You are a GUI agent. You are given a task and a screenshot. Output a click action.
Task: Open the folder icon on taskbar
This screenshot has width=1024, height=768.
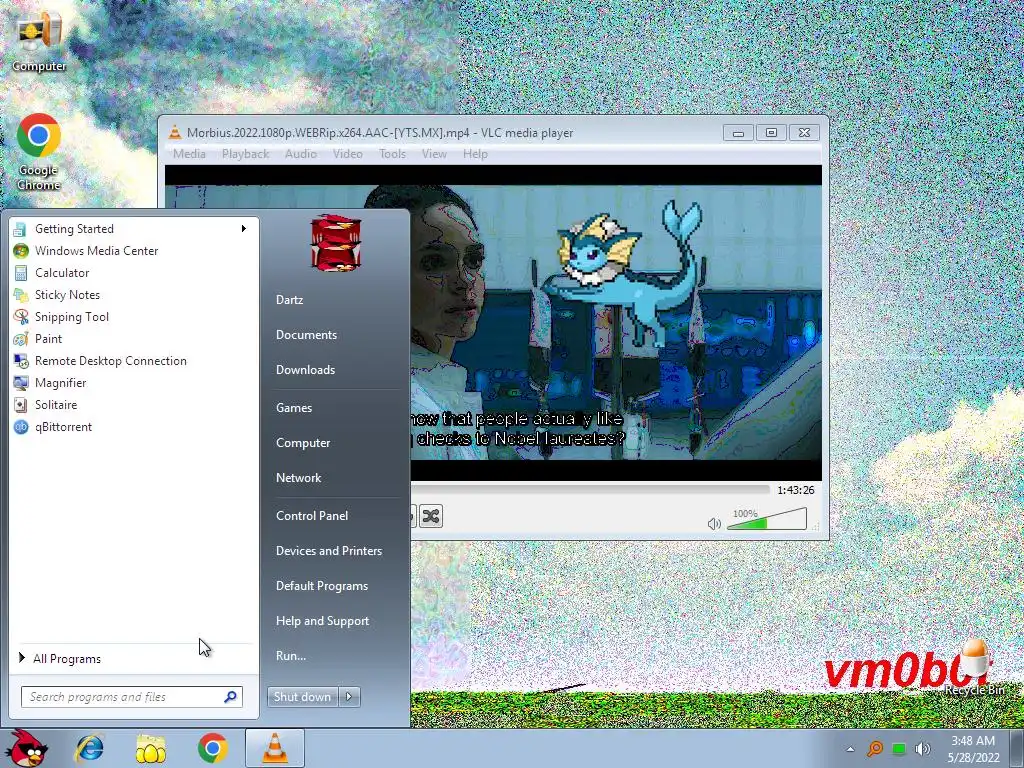point(151,748)
